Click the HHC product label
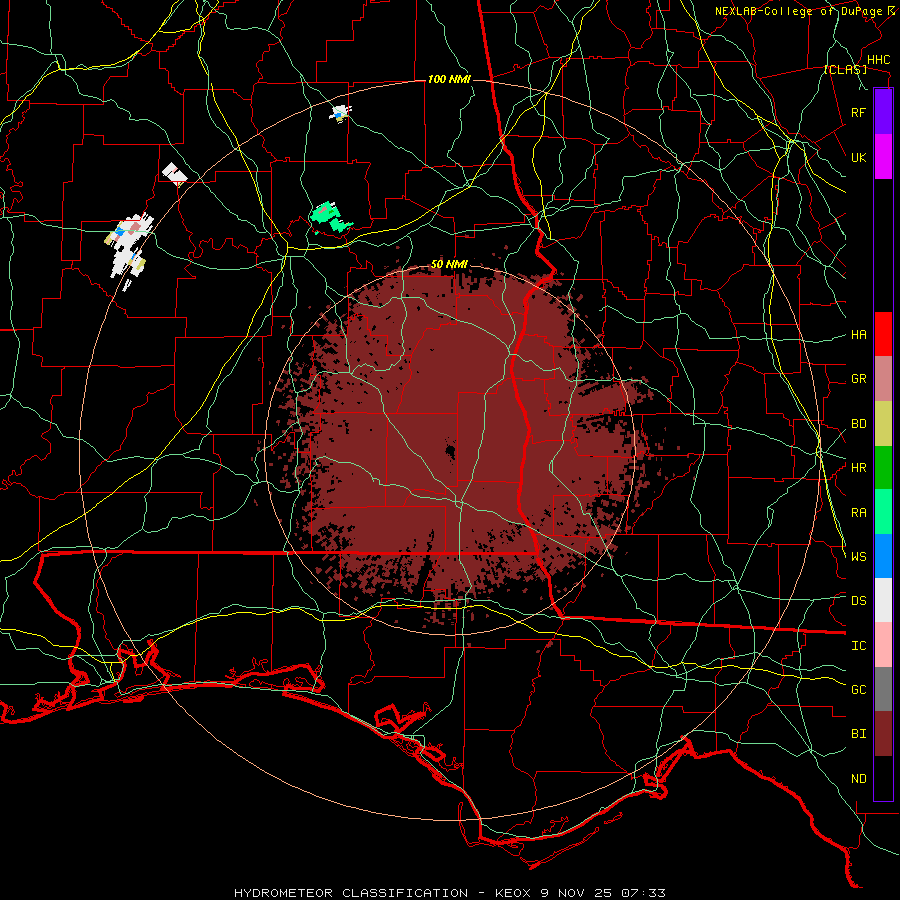This screenshot has width=900, height=900. (878, 60)
